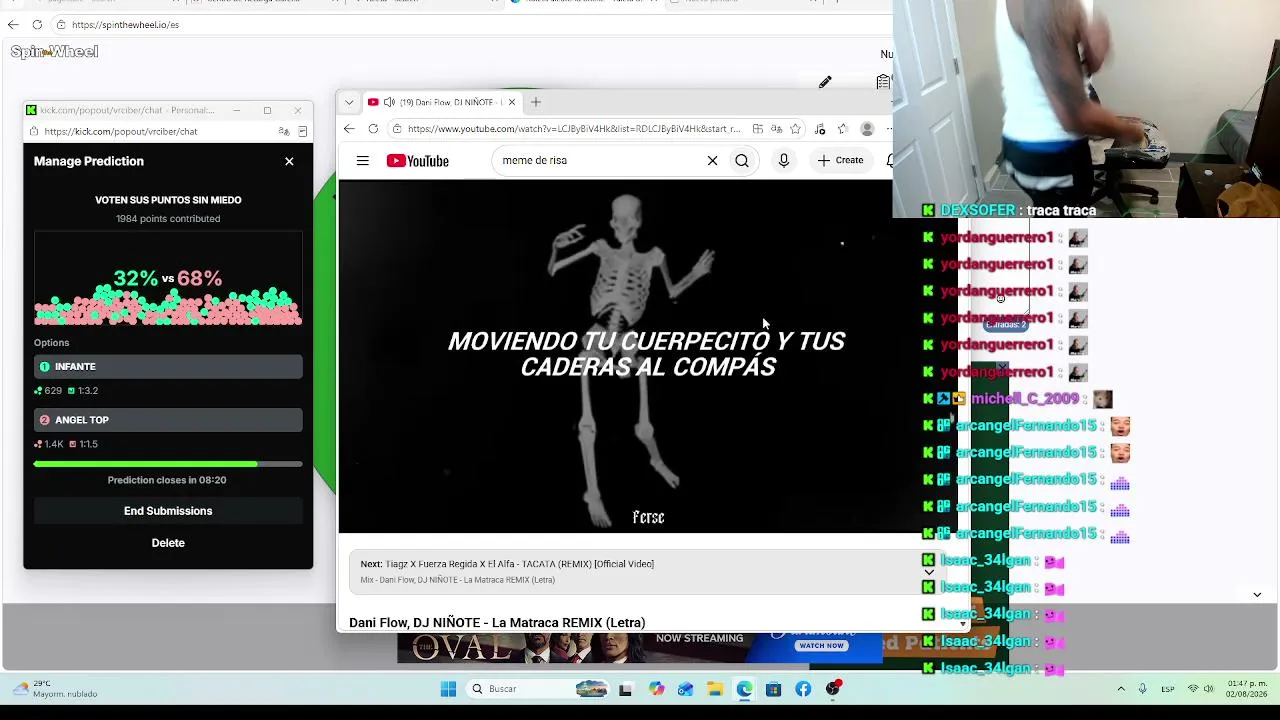The width and height of the screenshot is (1280, 720).
Task: Delete the prediction
Action: (168, 543)
